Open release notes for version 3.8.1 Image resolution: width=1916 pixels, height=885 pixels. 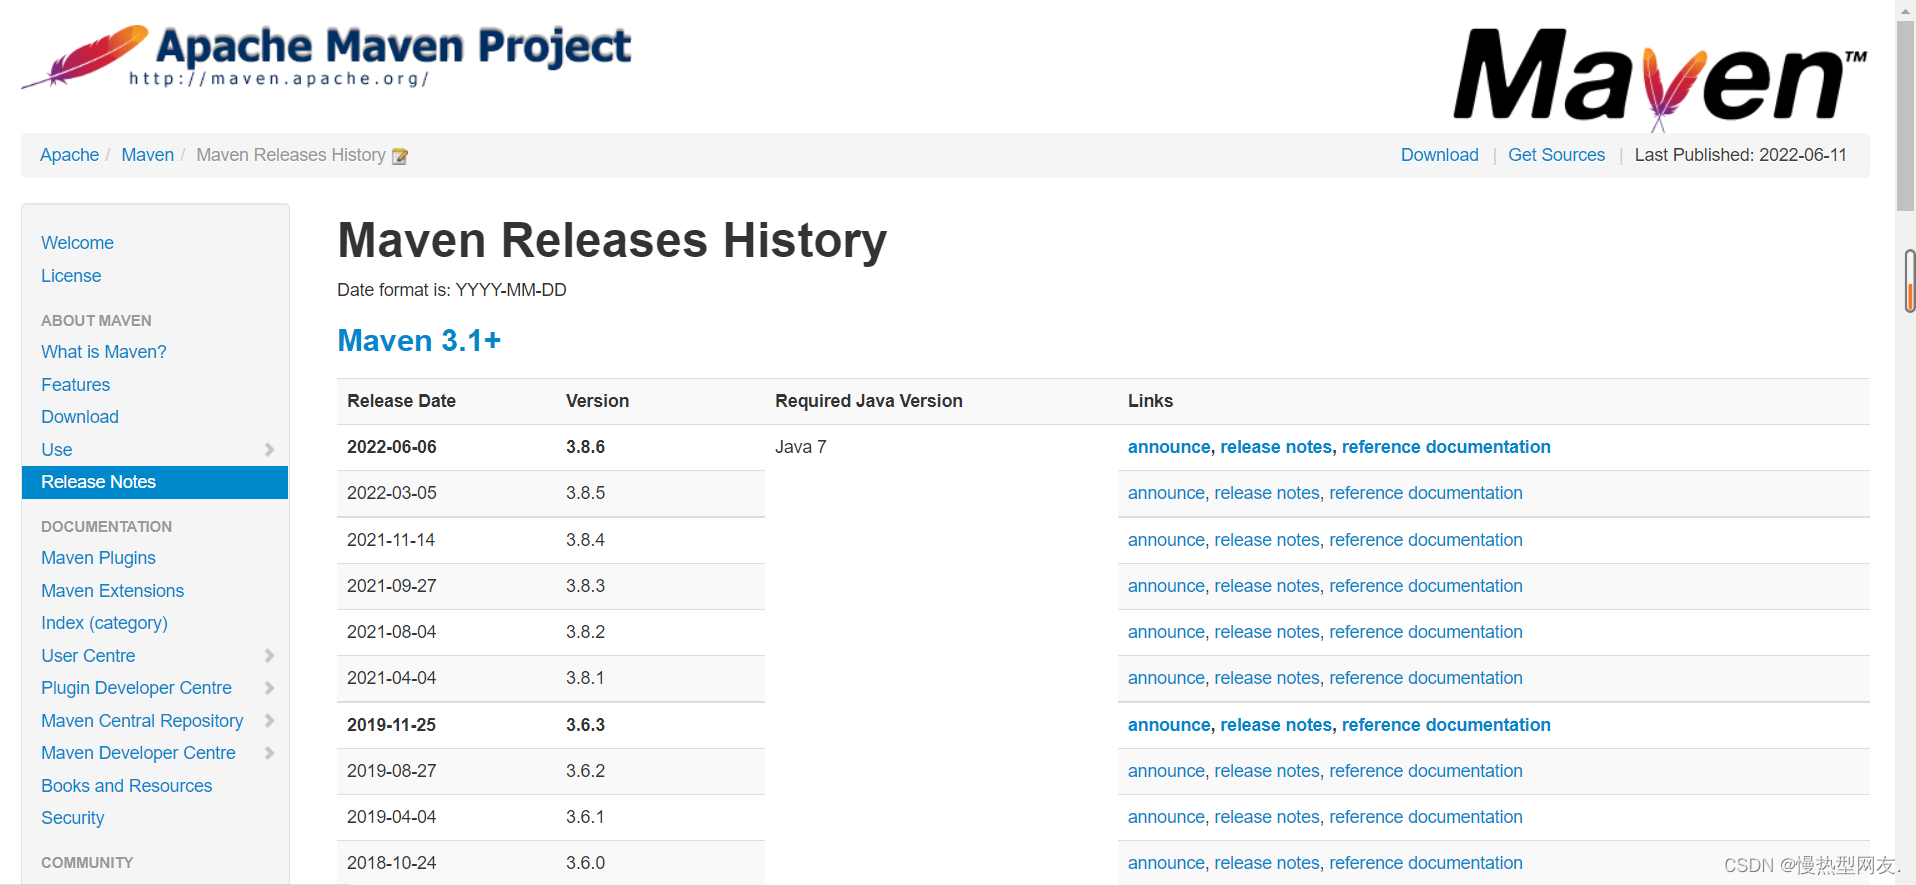tap(1267, 678)
